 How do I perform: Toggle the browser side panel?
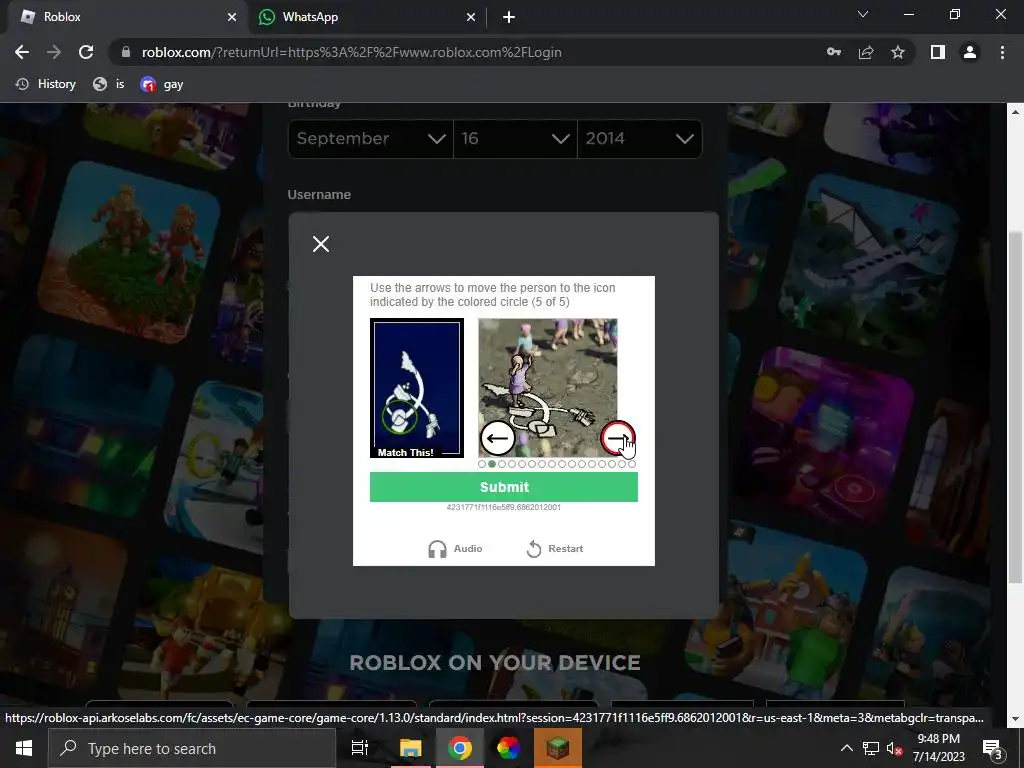(x=938, y=52)
